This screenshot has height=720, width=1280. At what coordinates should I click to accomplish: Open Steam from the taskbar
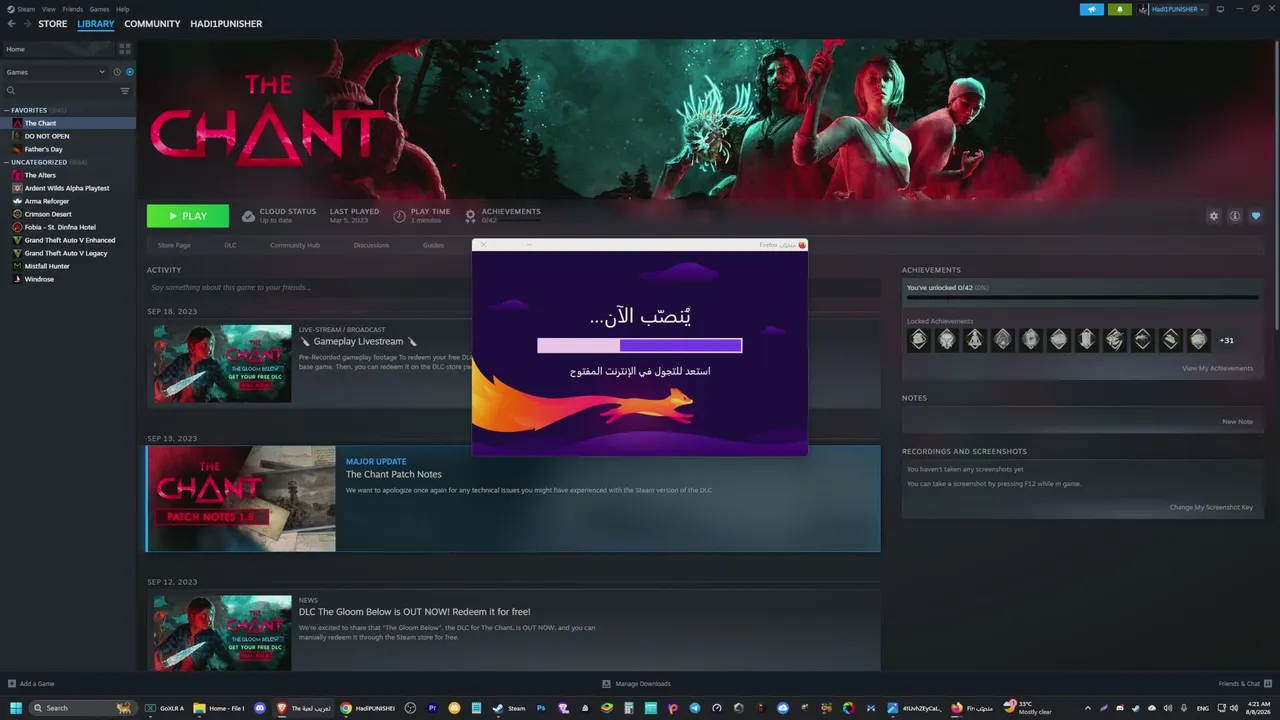[508, 708]
